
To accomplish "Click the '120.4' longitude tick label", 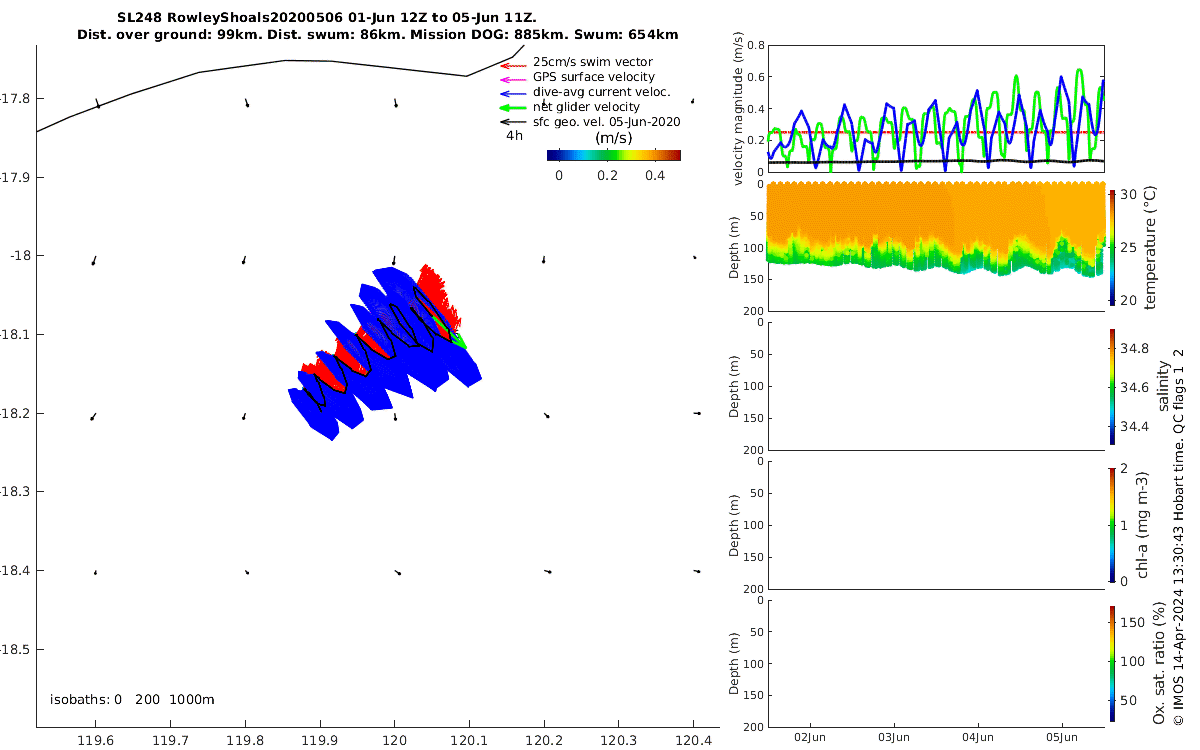I will (693, 741).
